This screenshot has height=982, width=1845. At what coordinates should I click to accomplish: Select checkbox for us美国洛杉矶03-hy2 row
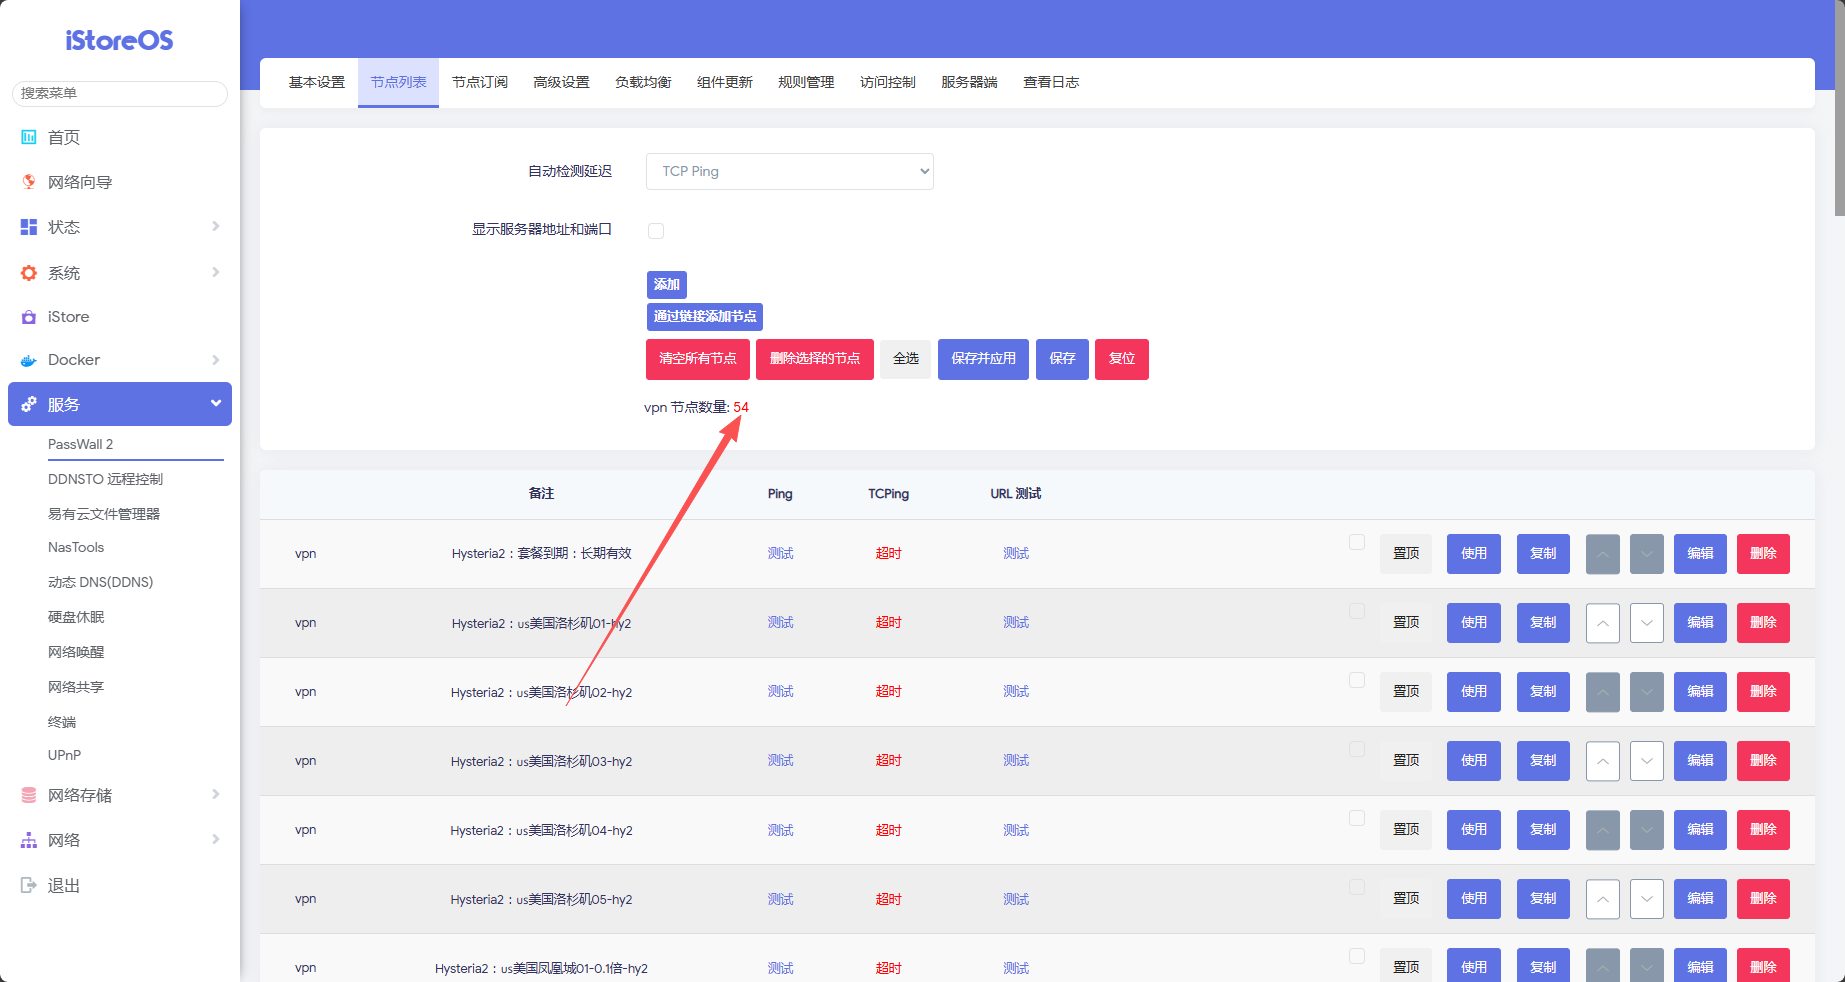pos(1357,749)
